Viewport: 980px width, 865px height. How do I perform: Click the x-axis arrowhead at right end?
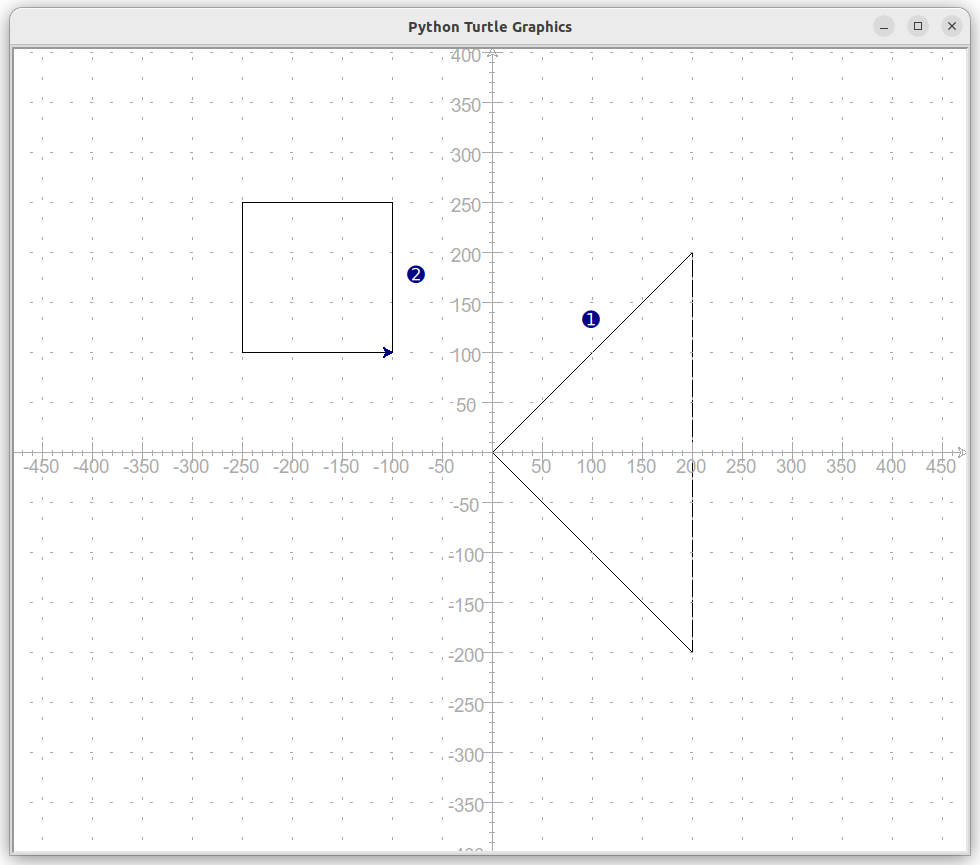click(962, 452)
